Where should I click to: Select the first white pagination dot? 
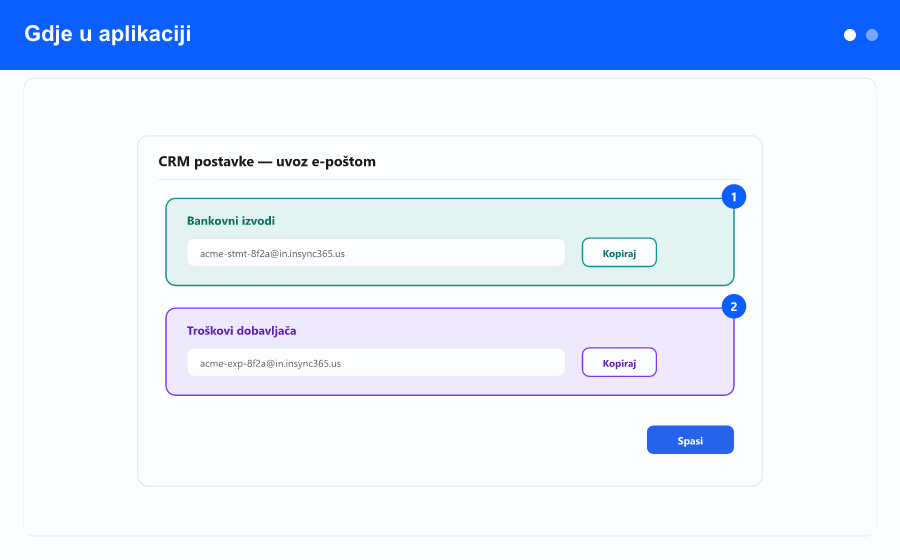849,35
